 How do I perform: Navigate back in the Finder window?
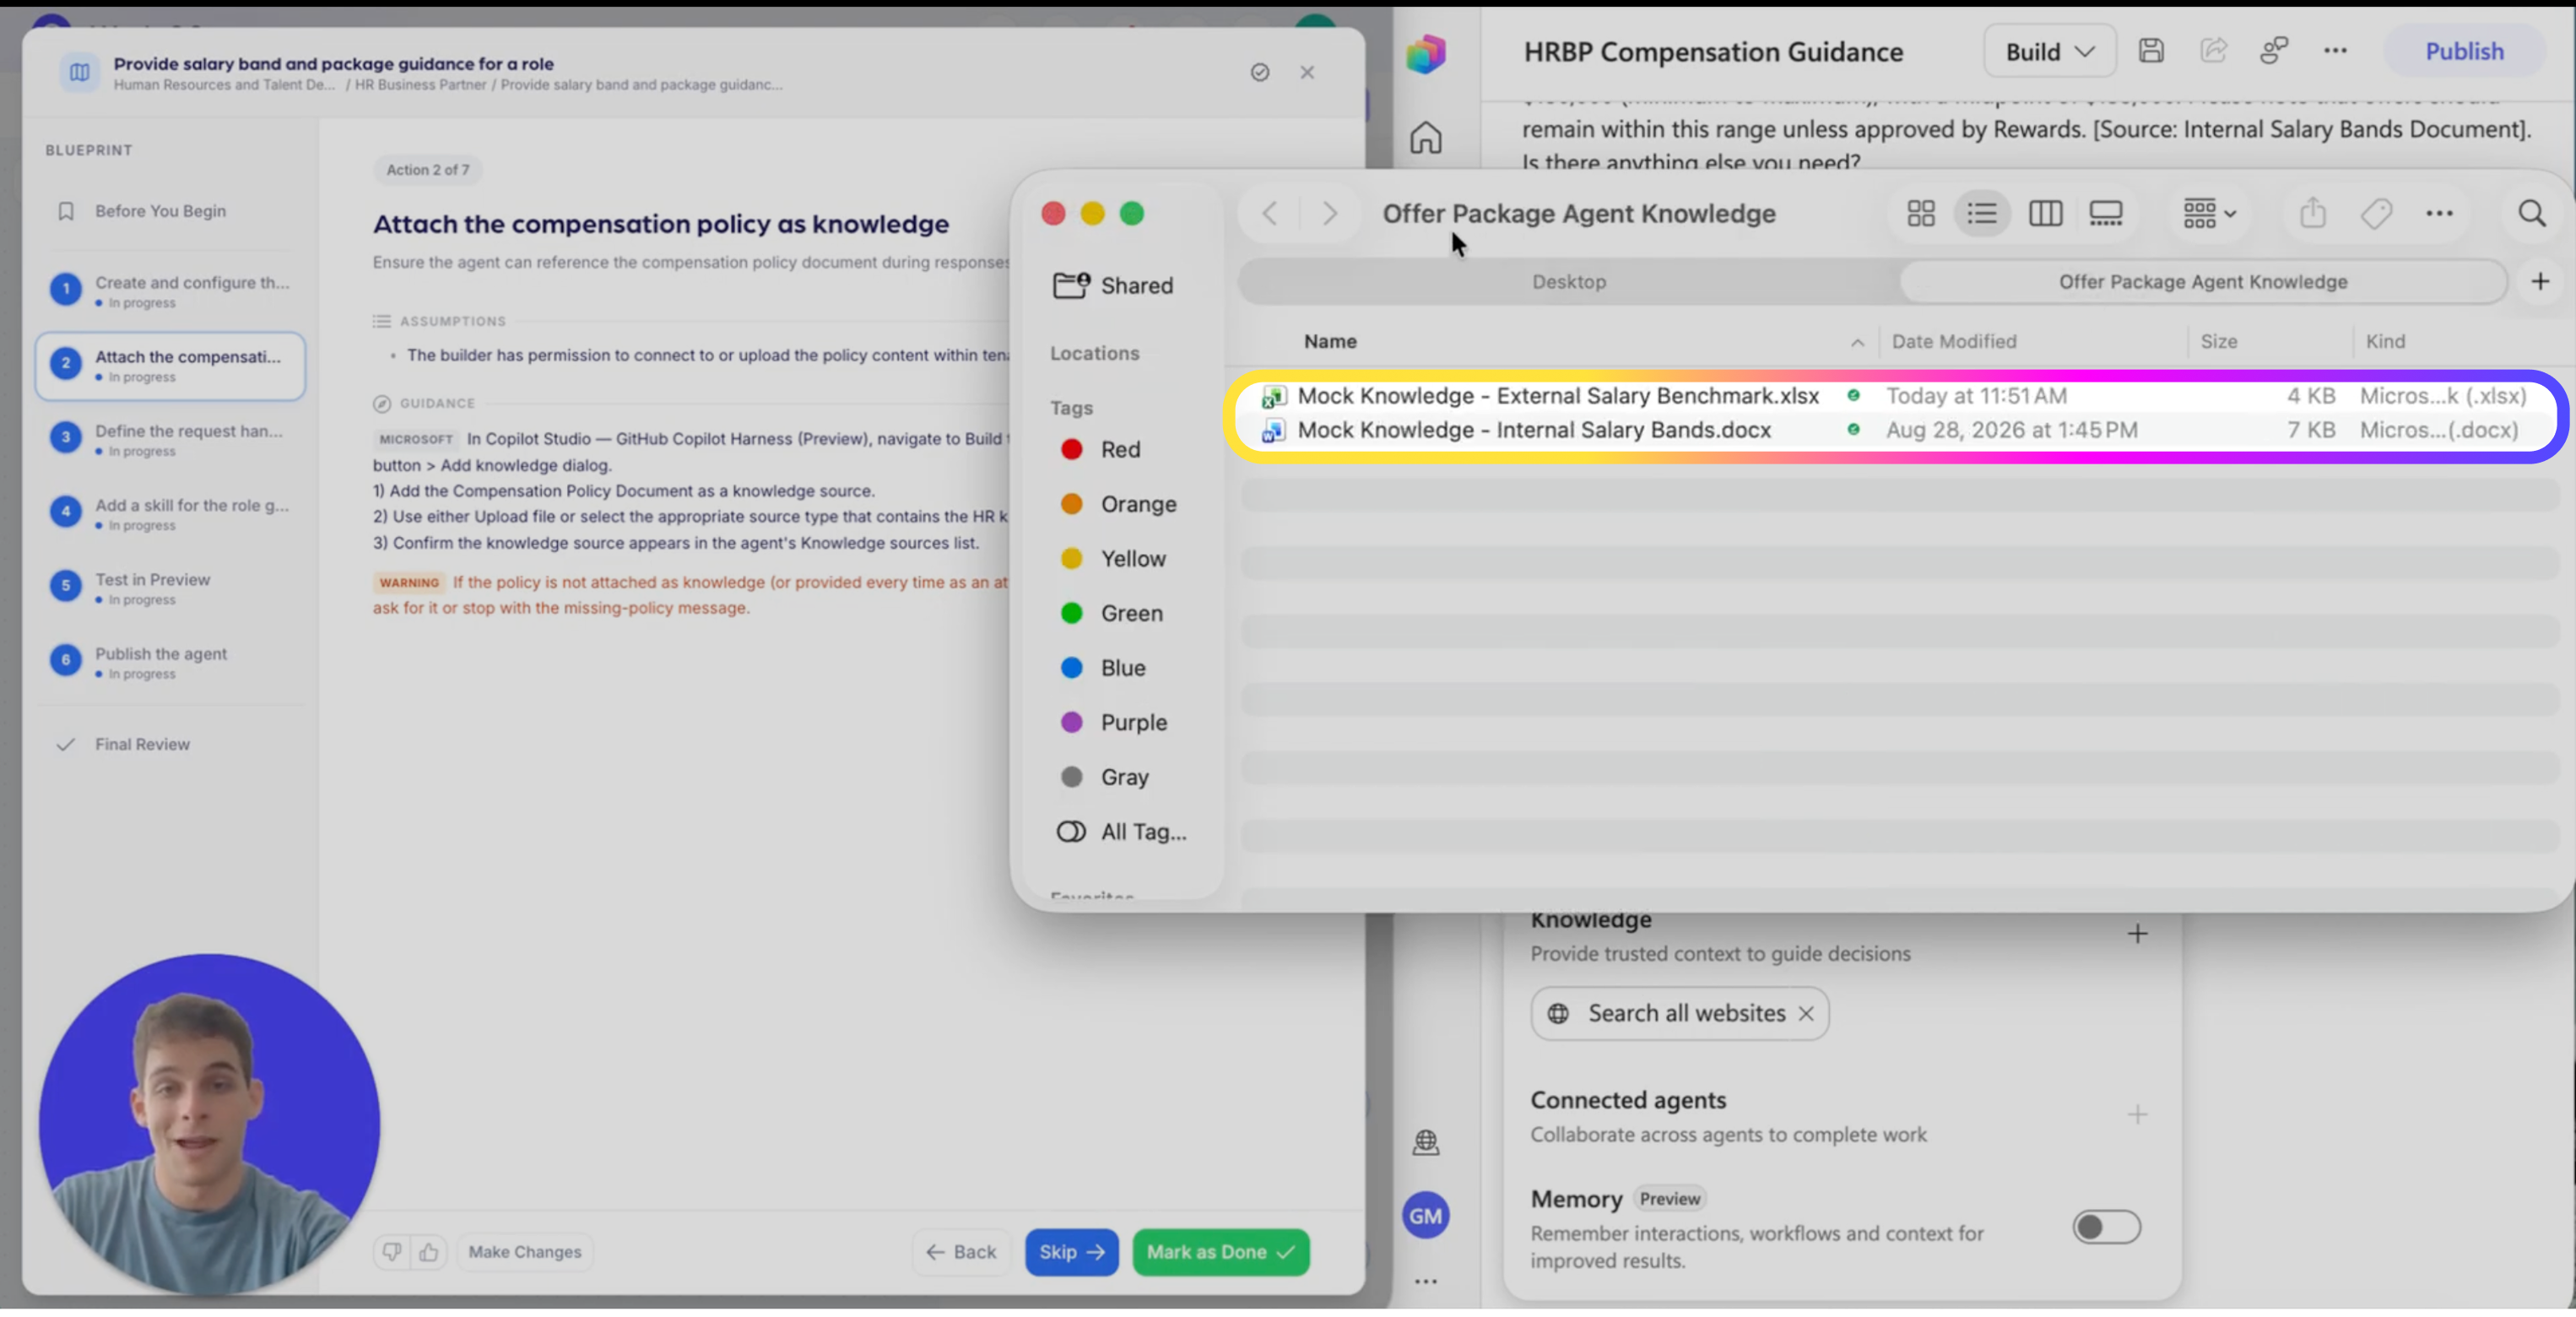(1270, 213)
